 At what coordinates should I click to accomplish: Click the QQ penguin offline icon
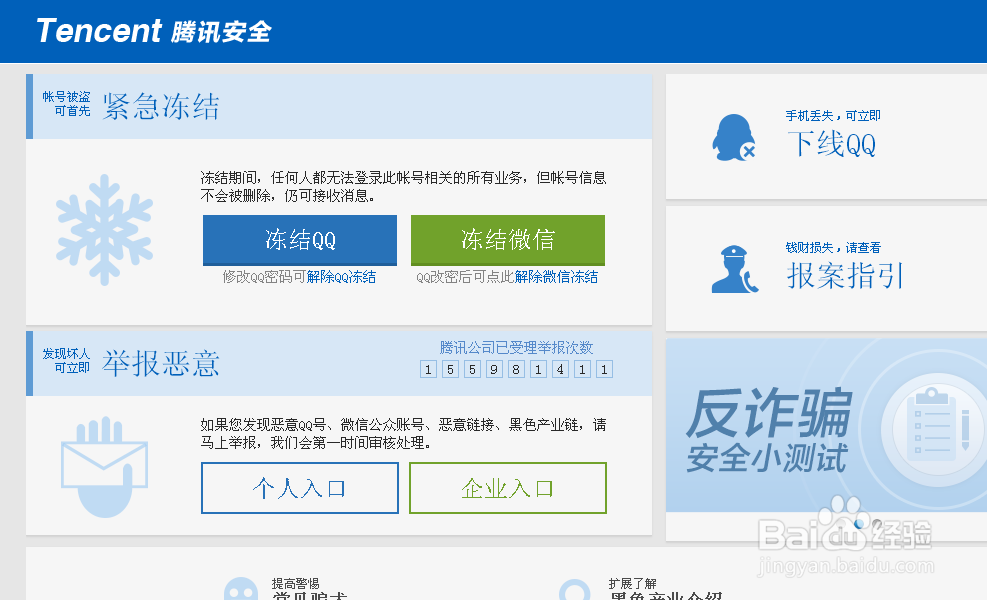point(733,137)
